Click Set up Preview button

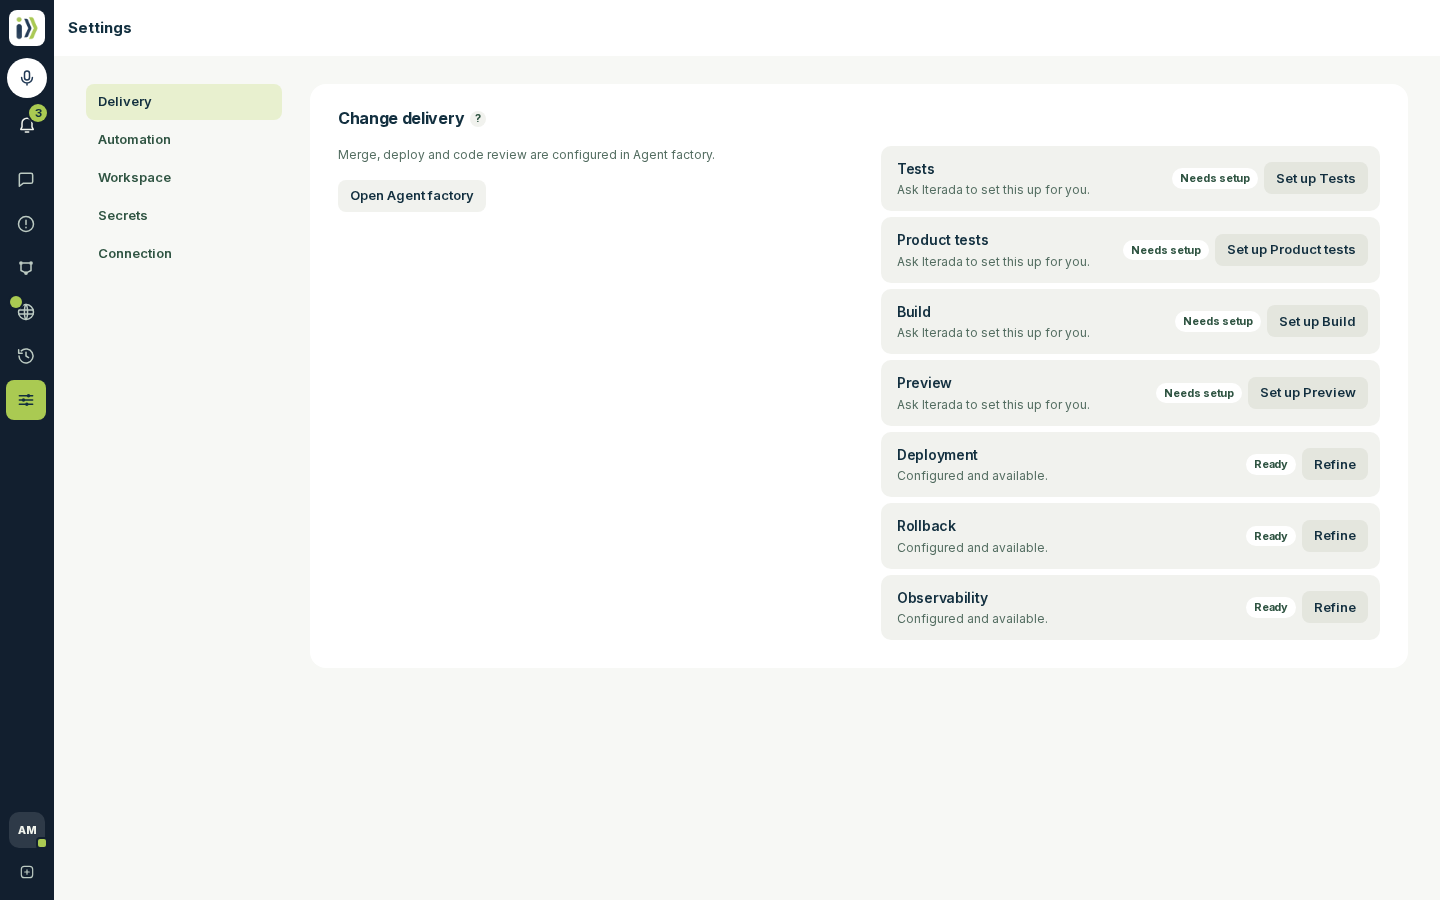point(1308,393)
